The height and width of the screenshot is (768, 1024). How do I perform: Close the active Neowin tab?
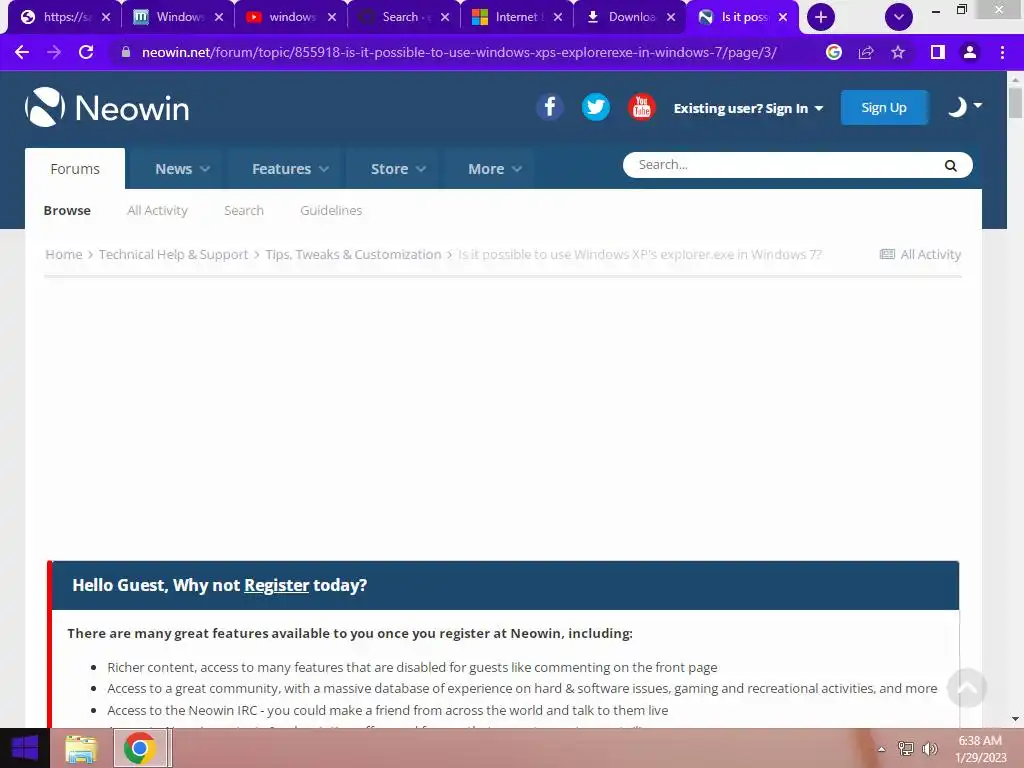783,17
